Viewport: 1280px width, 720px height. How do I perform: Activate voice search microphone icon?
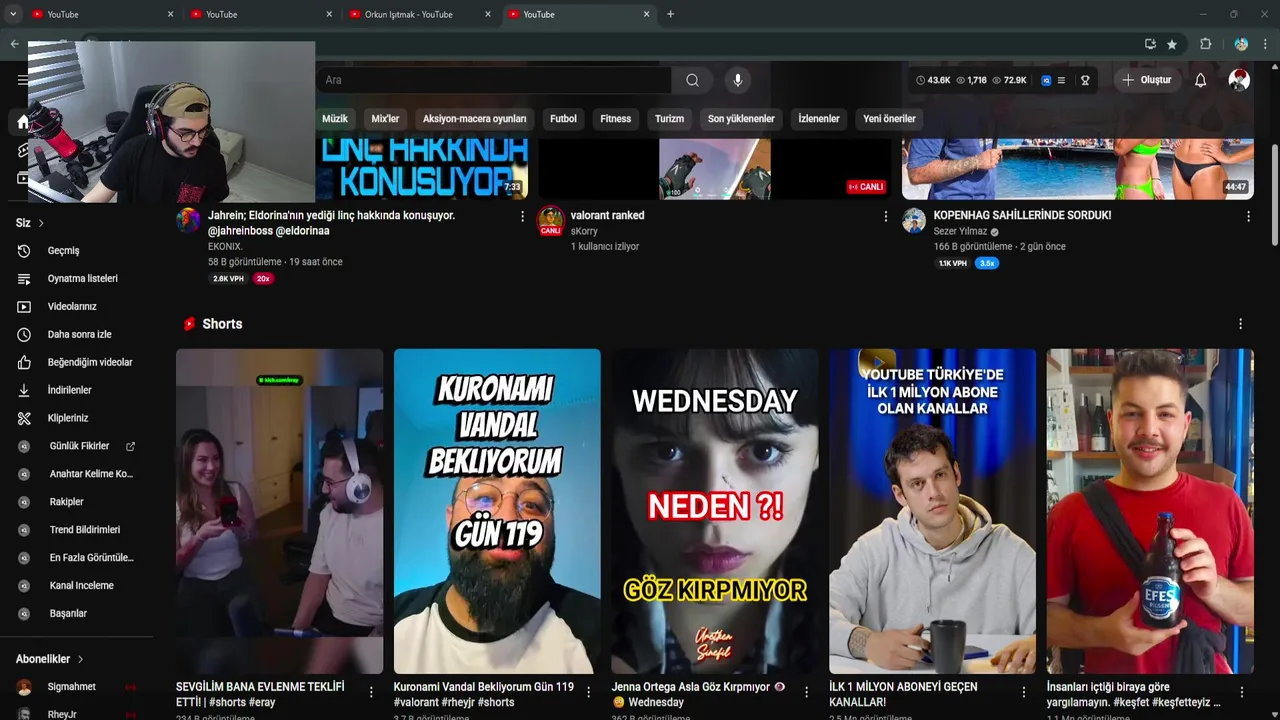[737, 80]
